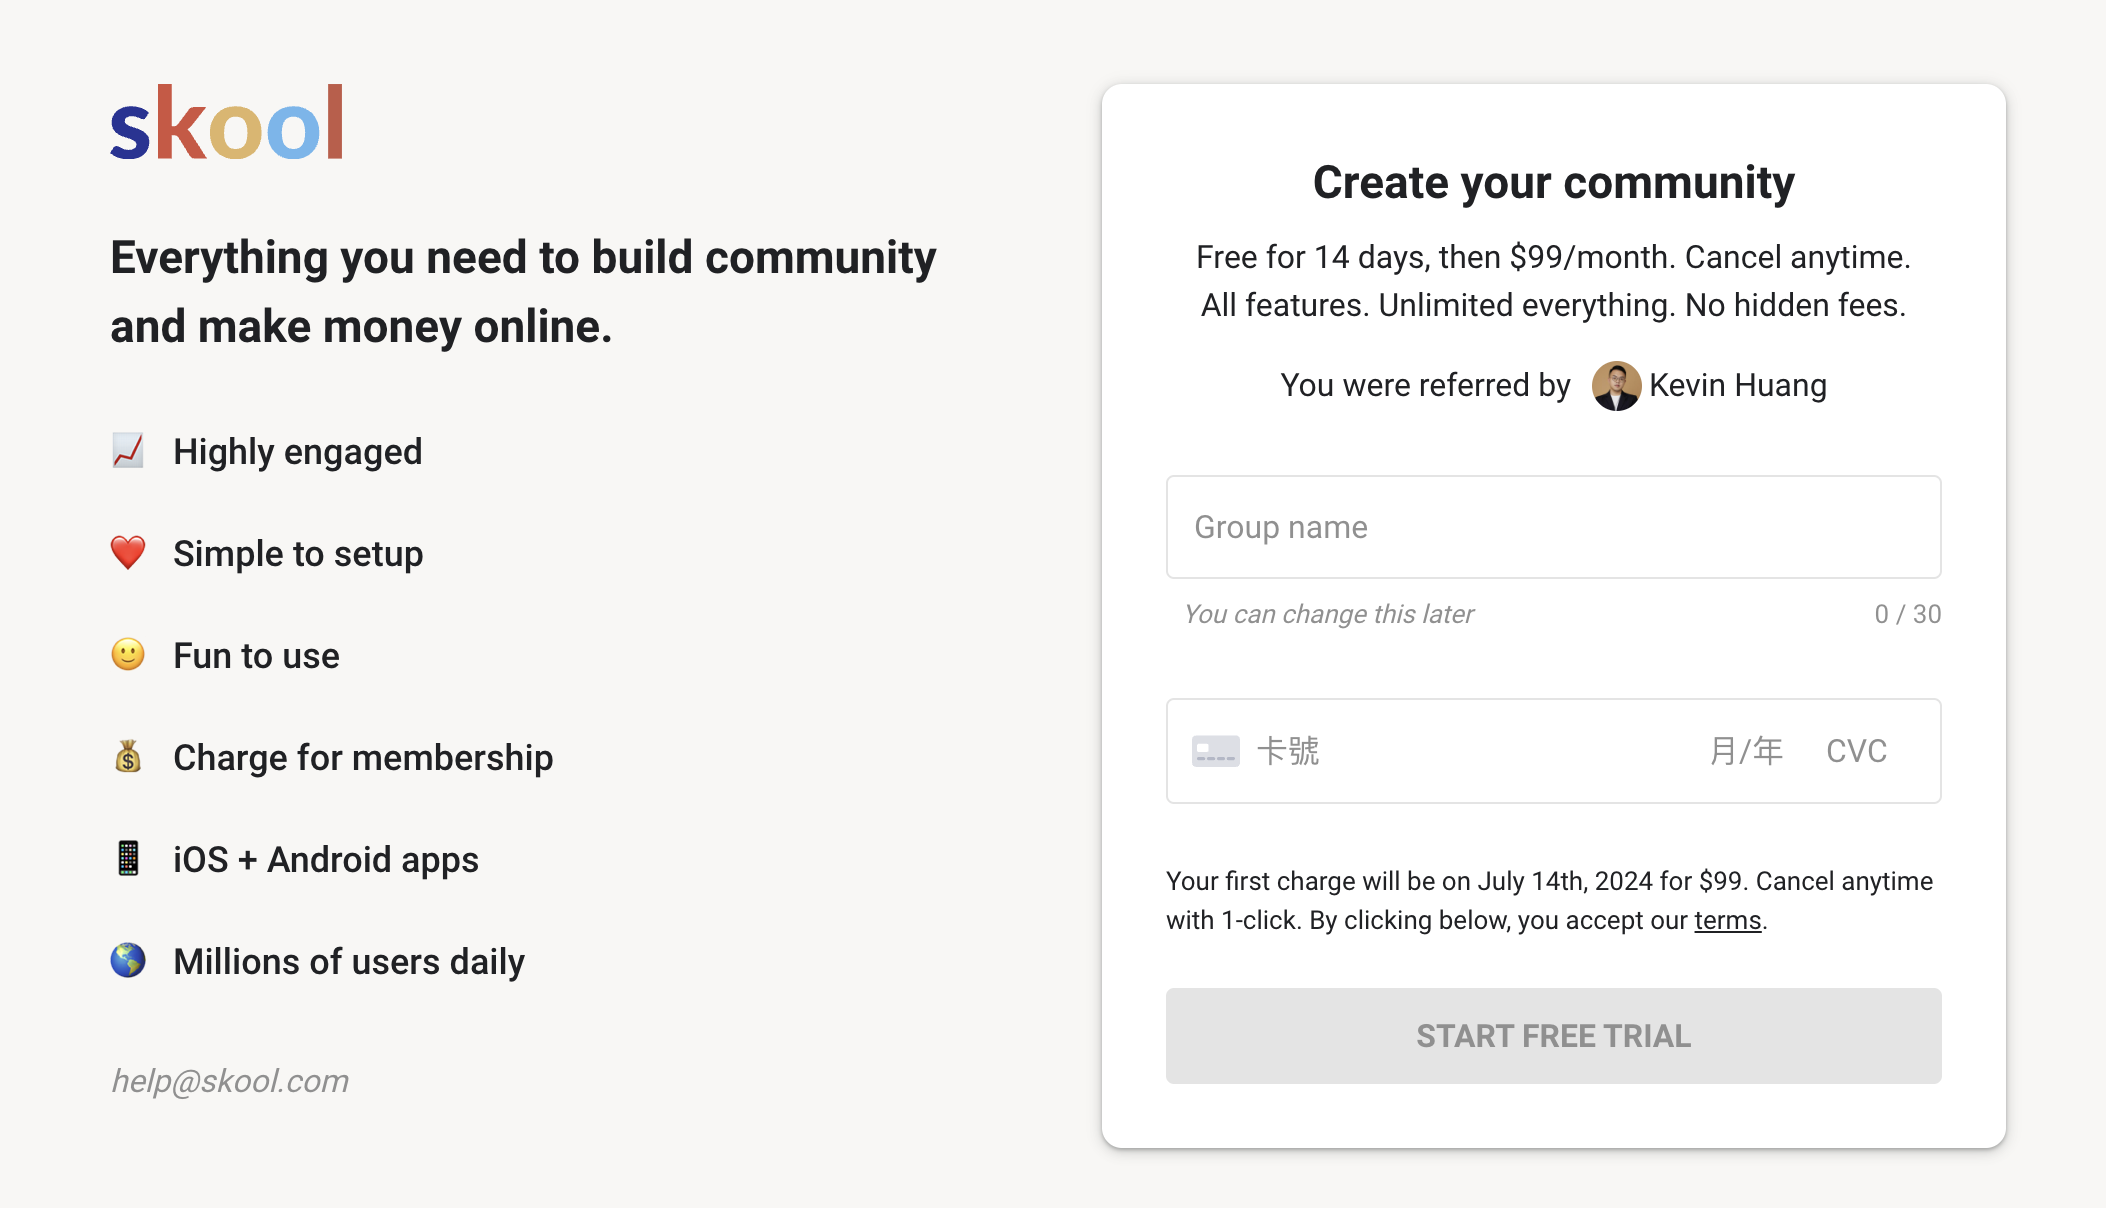Click the globe emoji icon
This screenshot has height=1208, width=2106.
(x=128, y=961)
